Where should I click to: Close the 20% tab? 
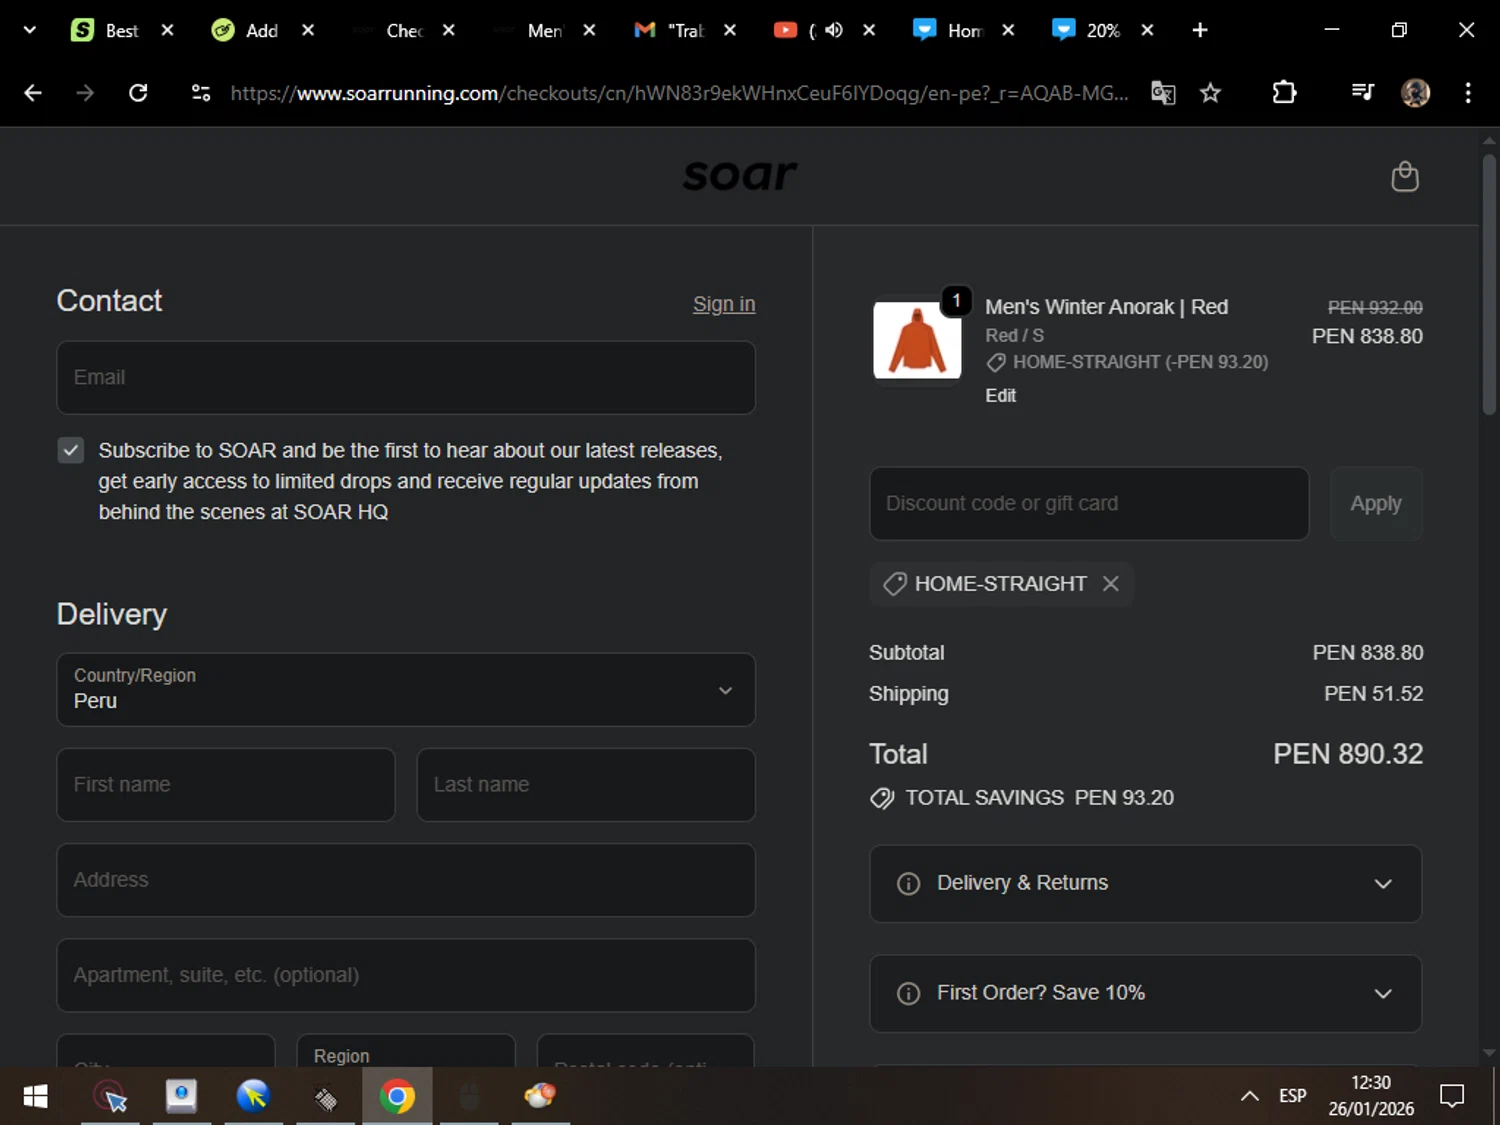[1147, 30]
